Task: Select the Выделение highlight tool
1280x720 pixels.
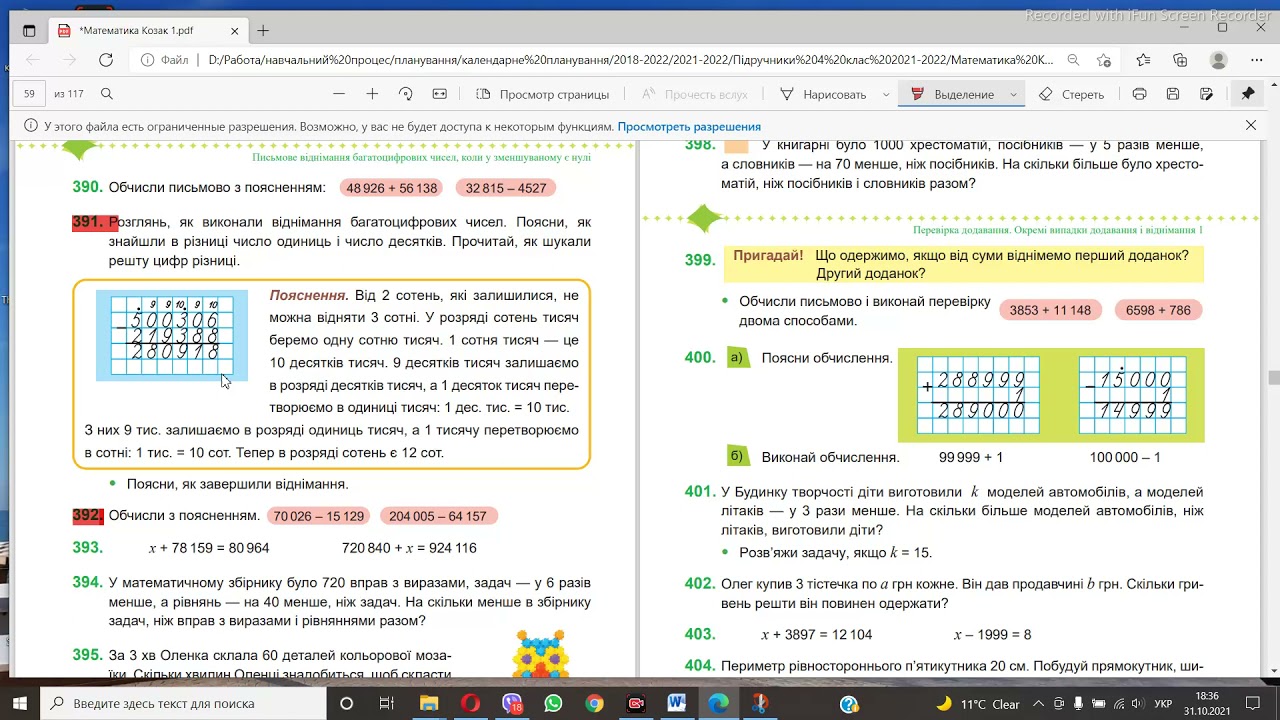Action: coord(953,94)
